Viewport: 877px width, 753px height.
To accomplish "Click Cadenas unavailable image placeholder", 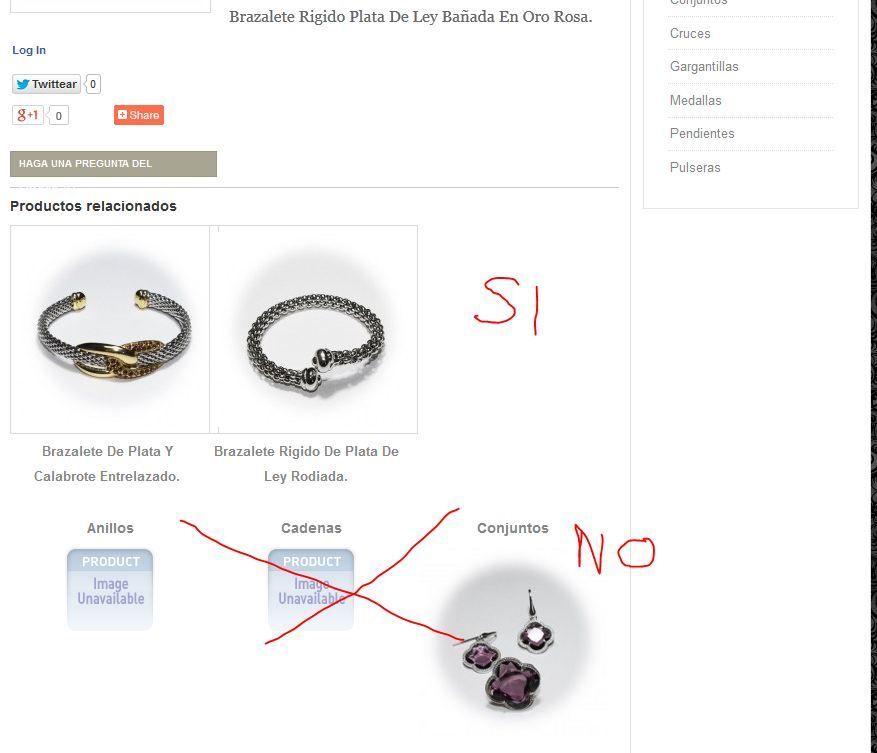I will coord(311,590).
